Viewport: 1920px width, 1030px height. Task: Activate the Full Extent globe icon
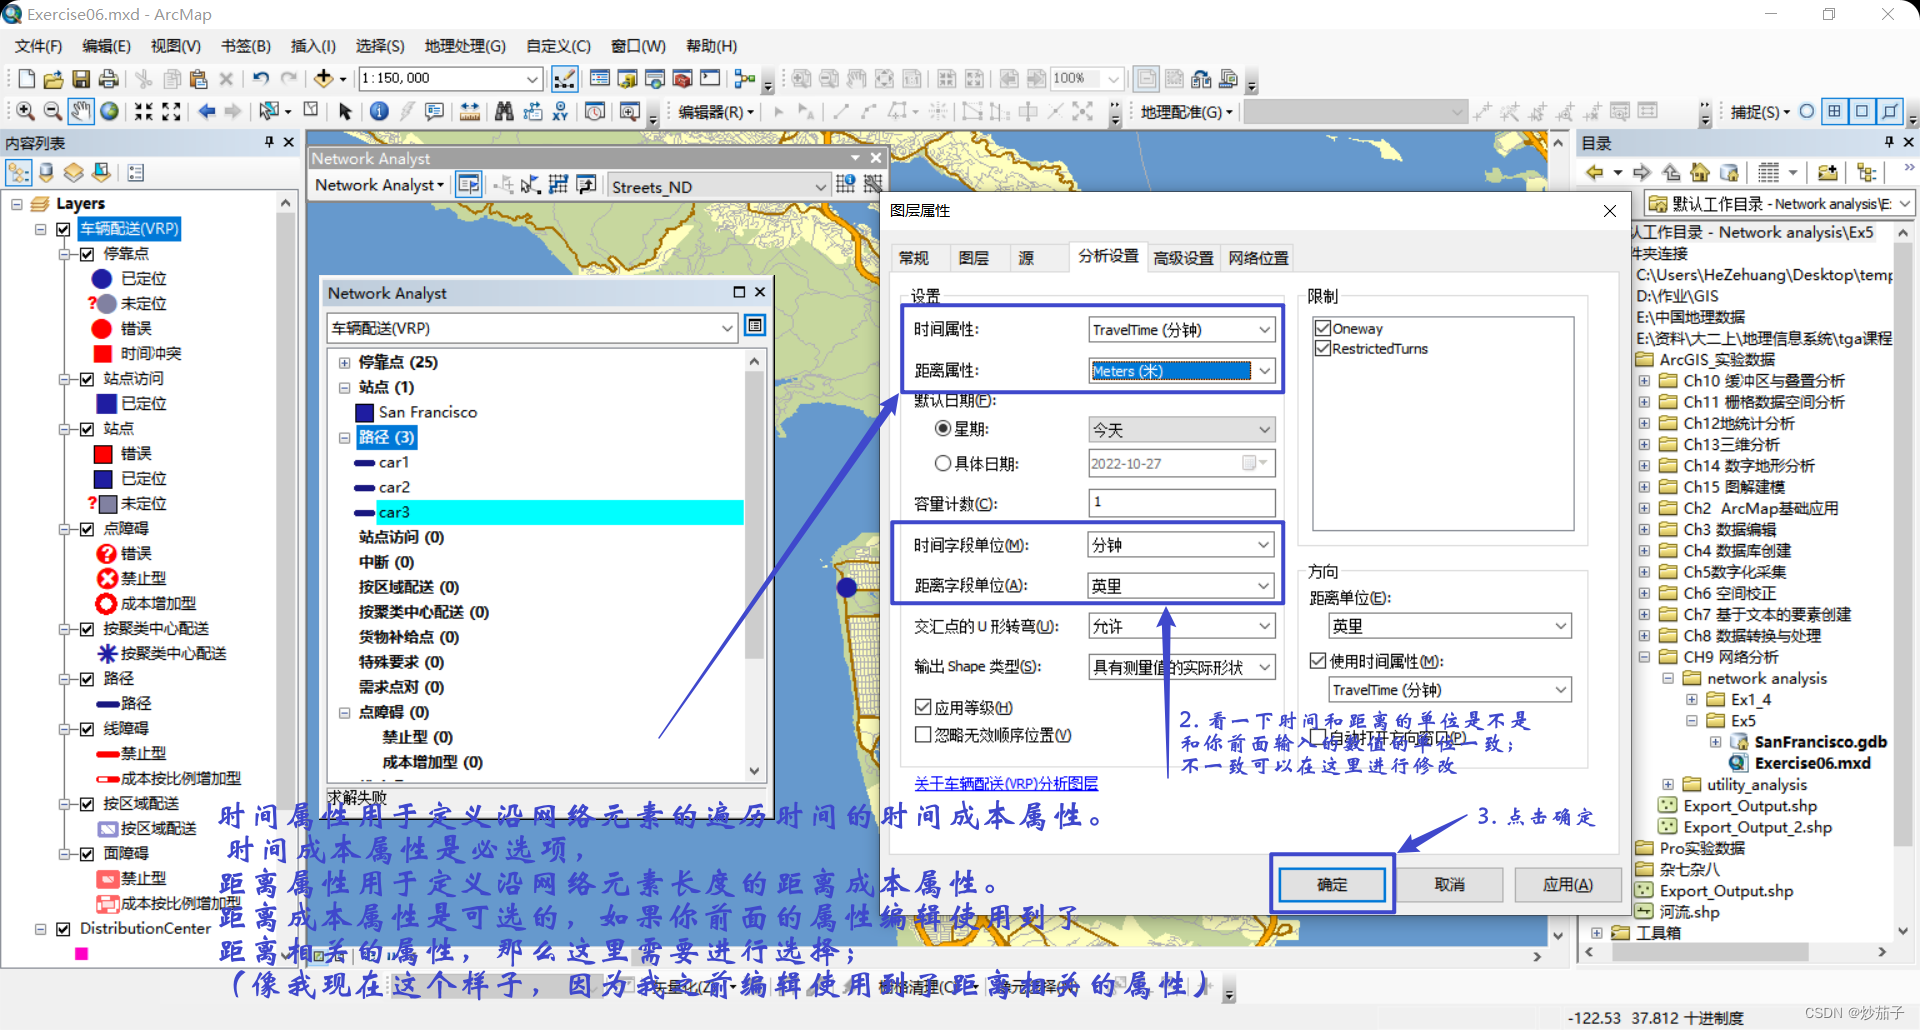109,111
